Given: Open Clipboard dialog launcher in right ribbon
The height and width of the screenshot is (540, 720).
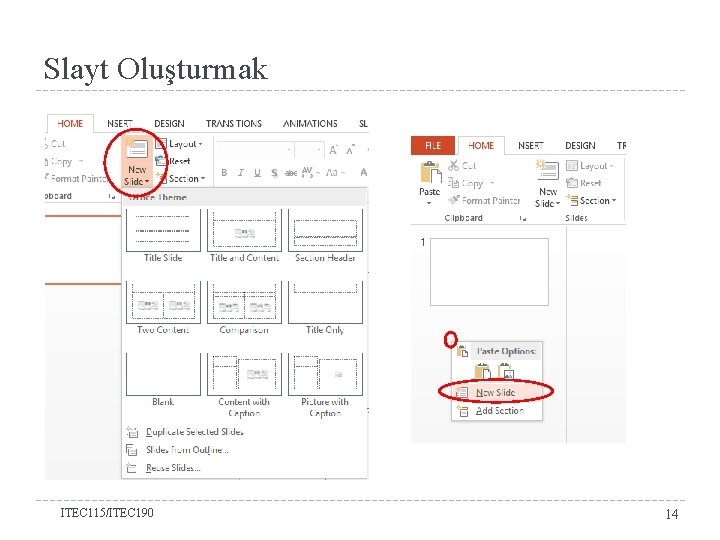Looking at the screenshot, I should coord(523,219).
